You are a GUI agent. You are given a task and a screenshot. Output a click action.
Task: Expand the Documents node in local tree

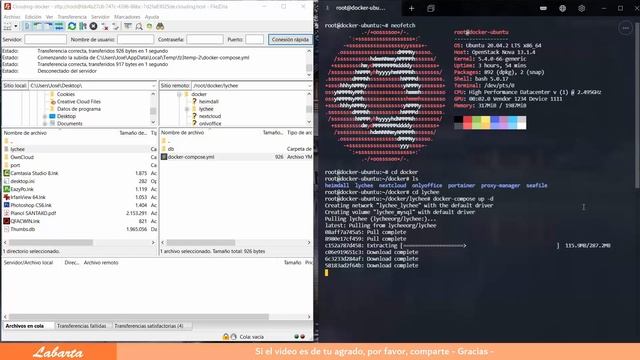[x=45, y=123]
